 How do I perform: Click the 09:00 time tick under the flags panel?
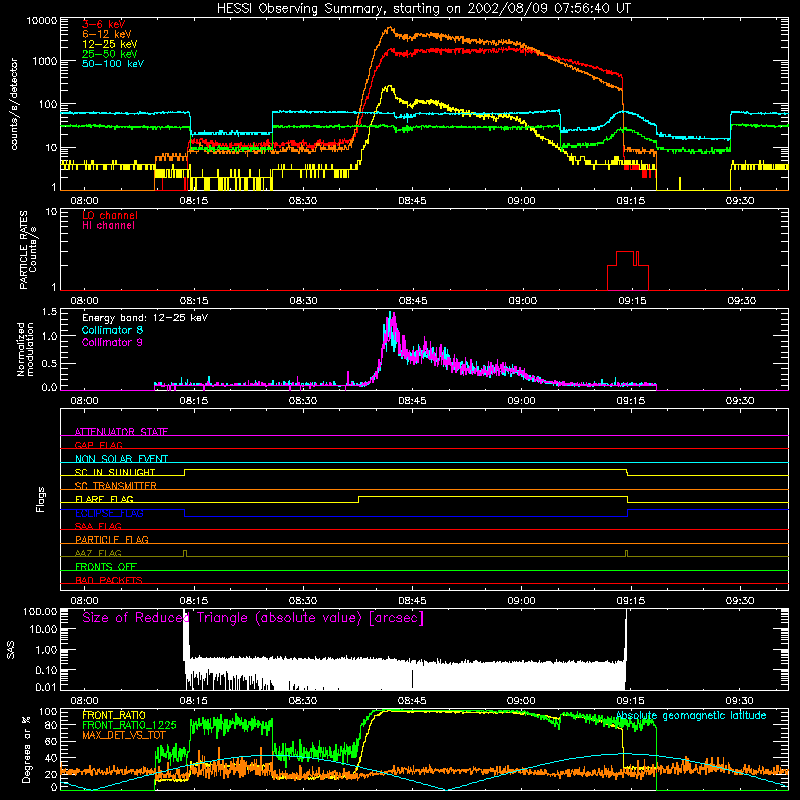[x=522, y=601]
